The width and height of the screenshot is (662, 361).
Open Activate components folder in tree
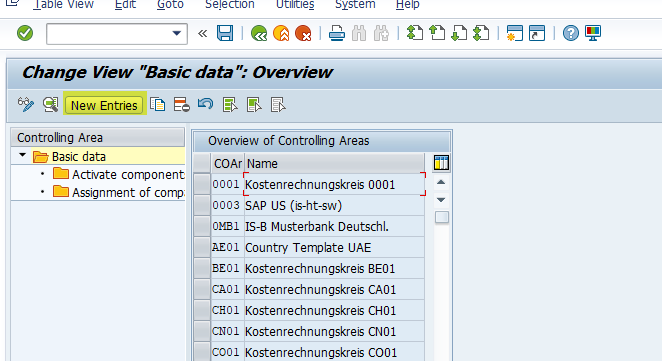pos(119,174)
